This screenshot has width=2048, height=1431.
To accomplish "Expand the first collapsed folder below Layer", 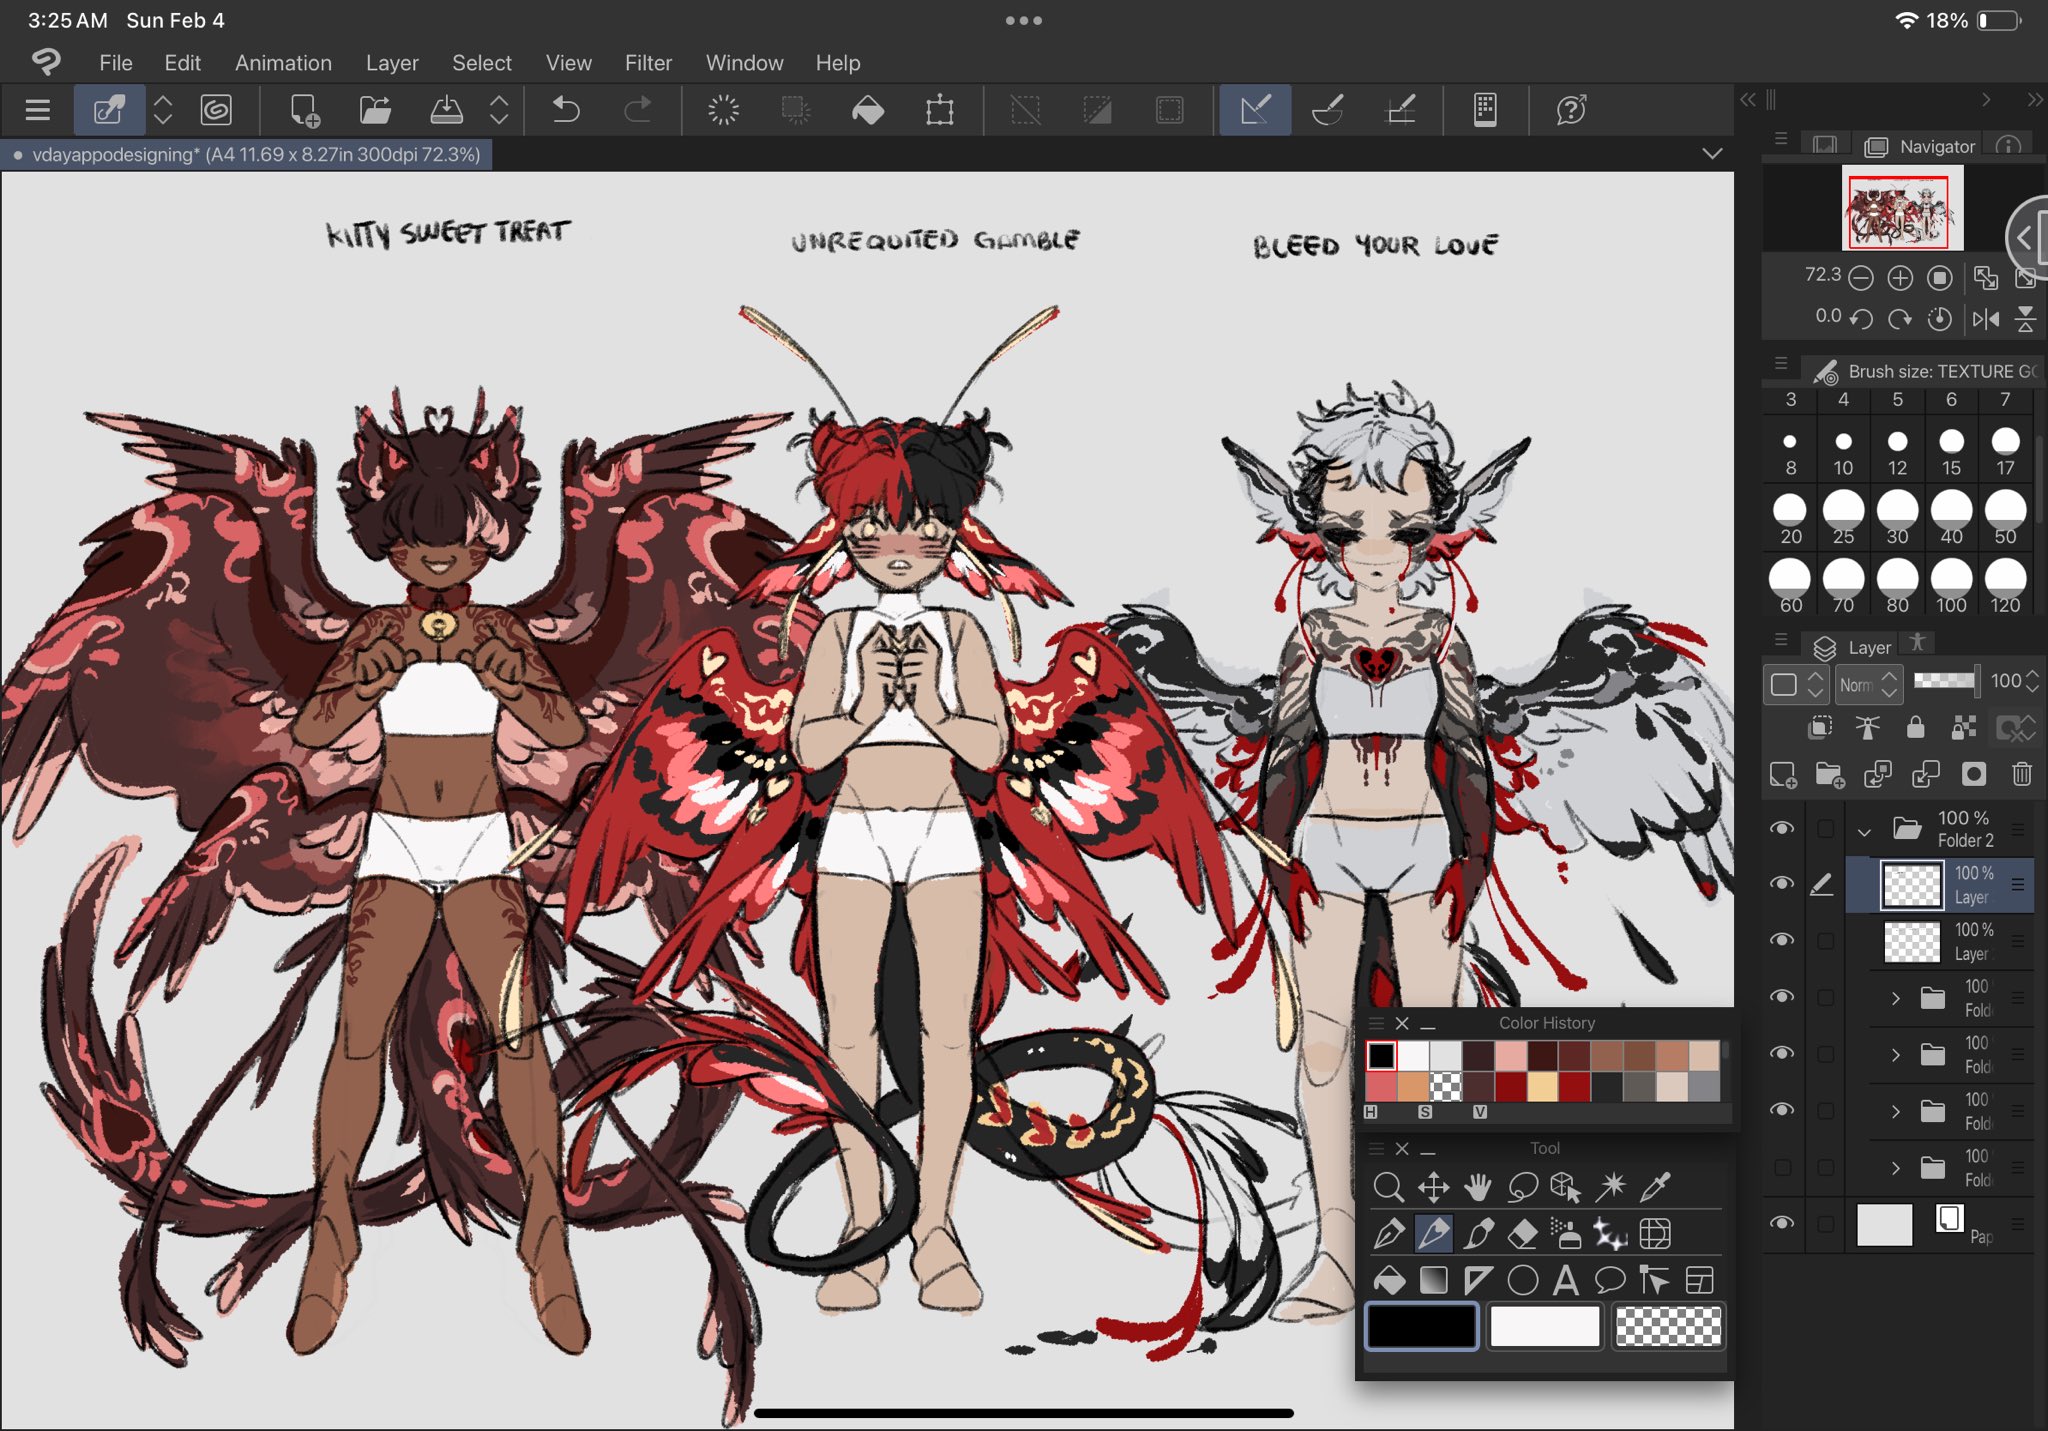I will point(1896,998).
